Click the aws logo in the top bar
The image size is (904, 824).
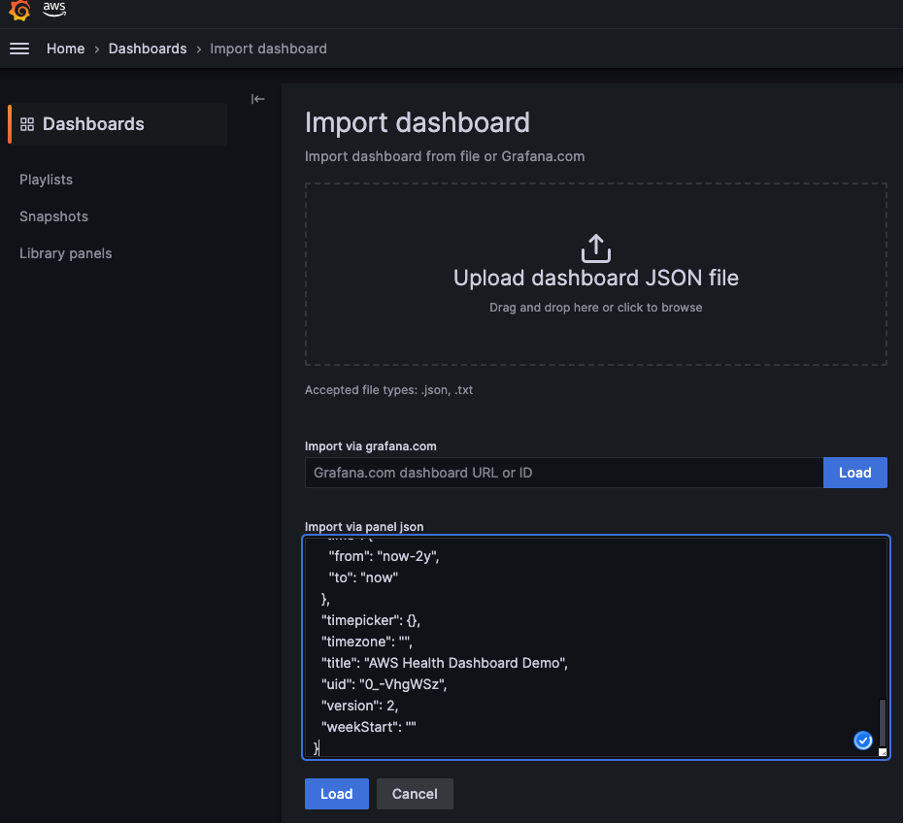[x=54, y=12]
